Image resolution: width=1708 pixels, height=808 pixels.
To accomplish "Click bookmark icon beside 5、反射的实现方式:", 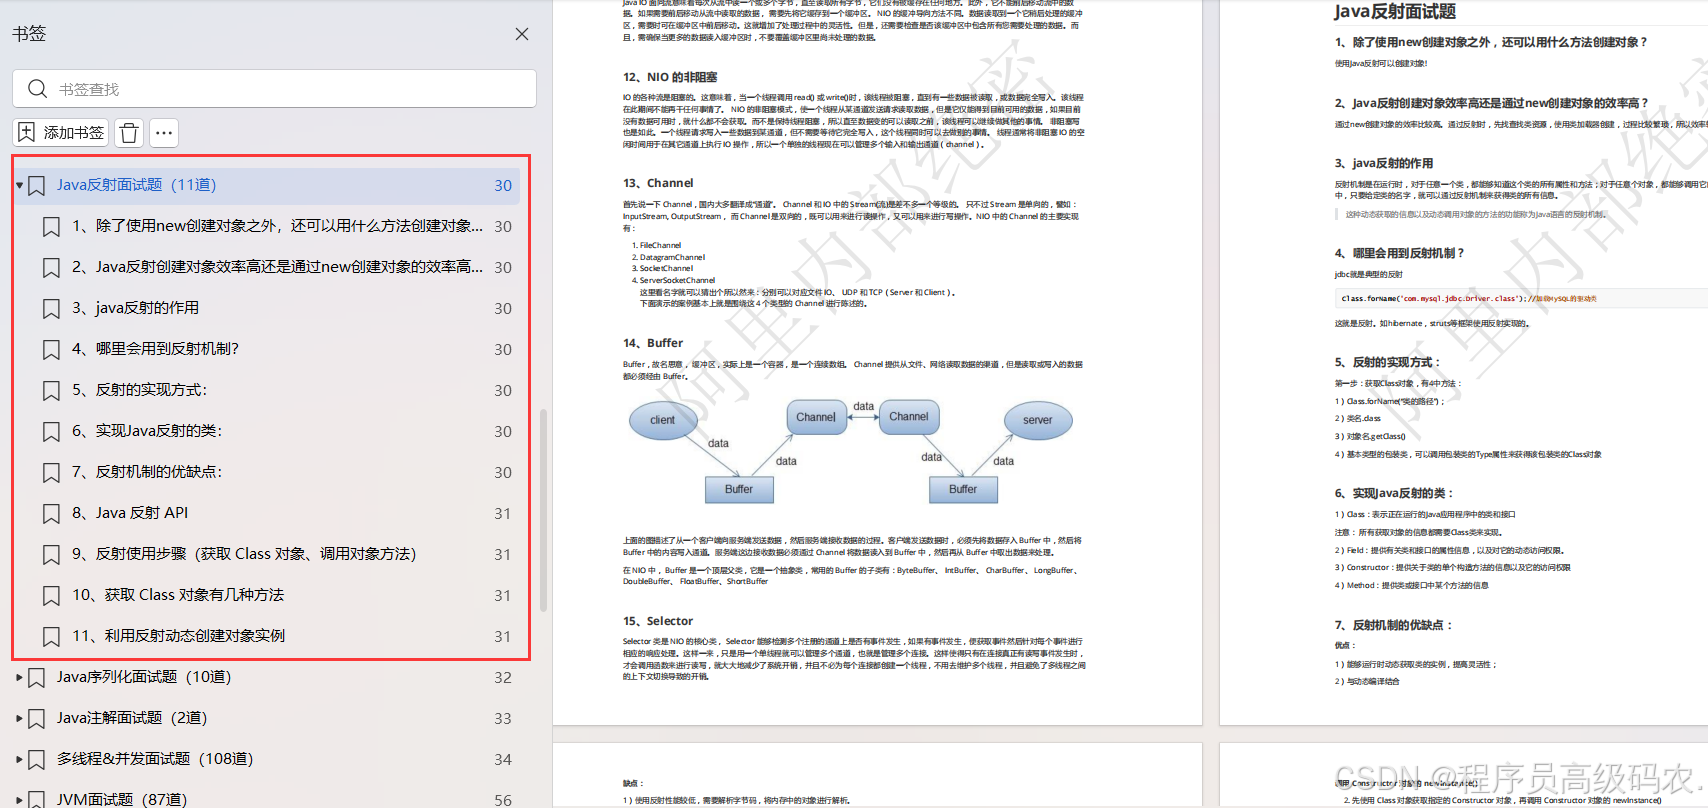I will point(51,391).
